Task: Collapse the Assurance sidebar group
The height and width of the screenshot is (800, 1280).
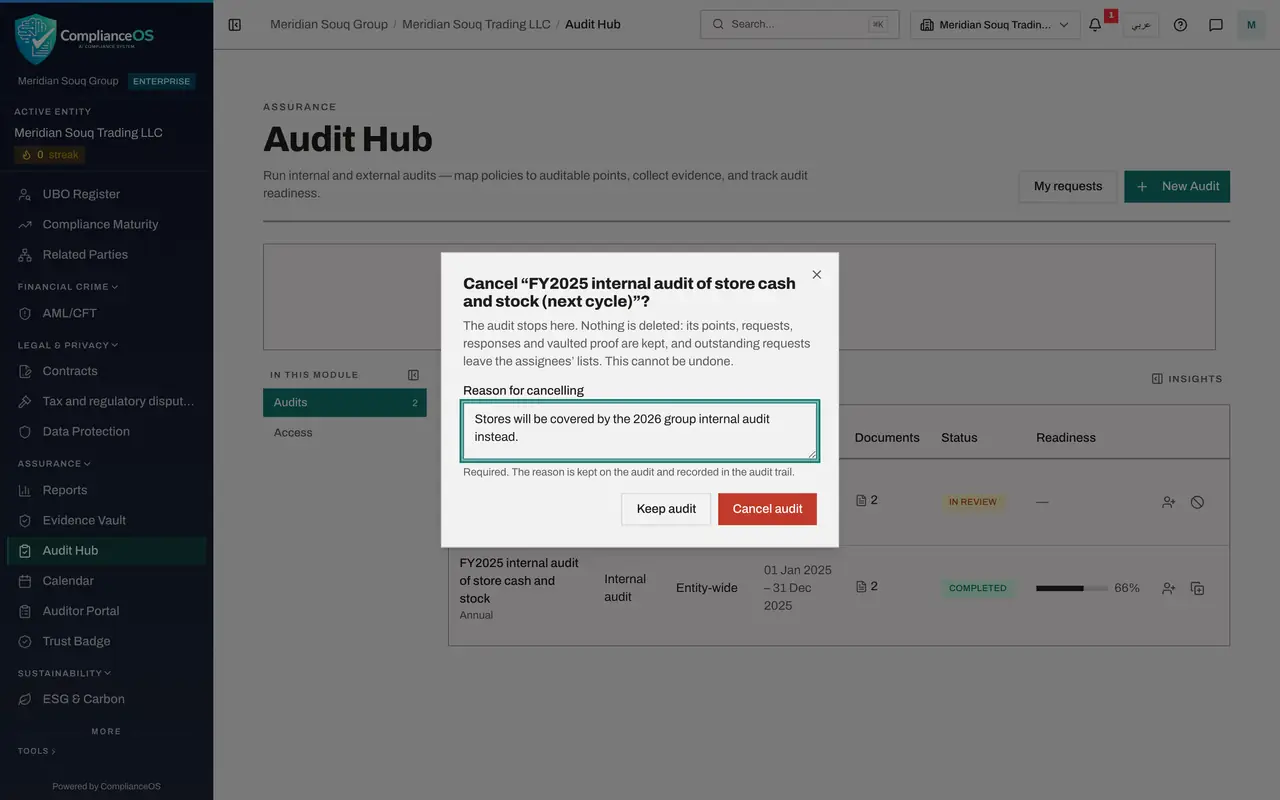Action: pos(54,464)
